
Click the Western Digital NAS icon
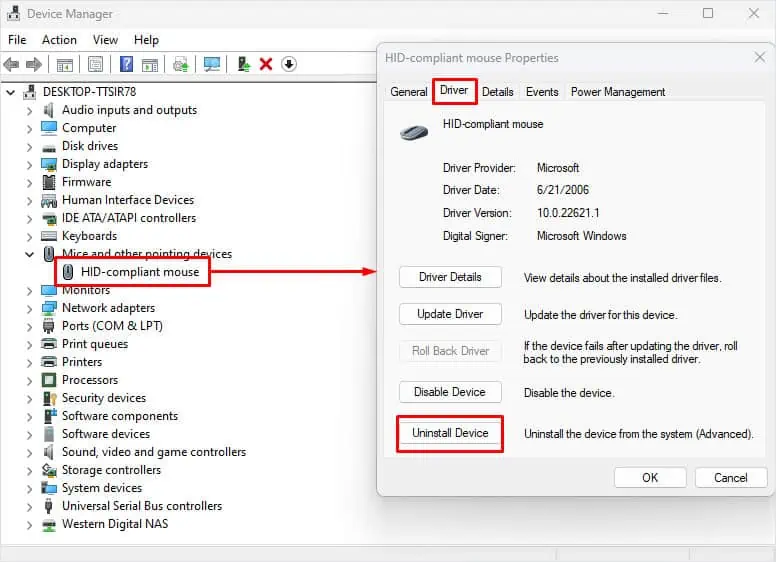tap(49, 524)
